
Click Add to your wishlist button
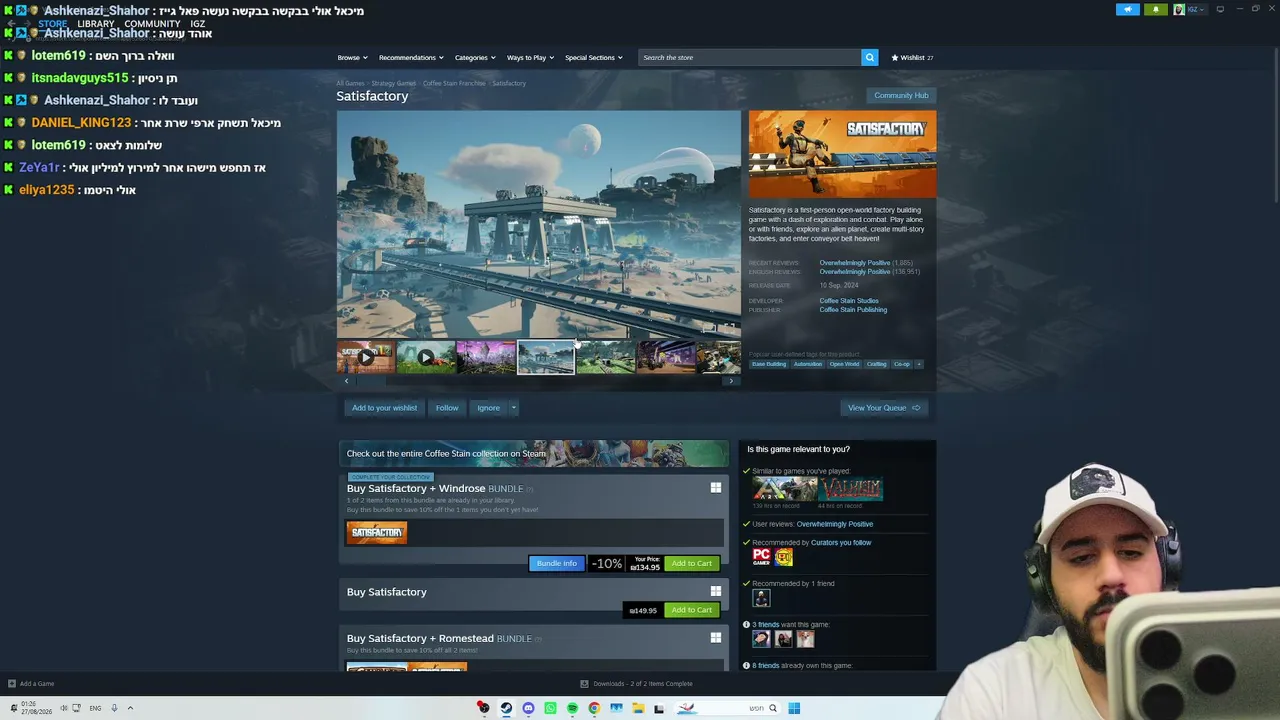click(384, 408)
